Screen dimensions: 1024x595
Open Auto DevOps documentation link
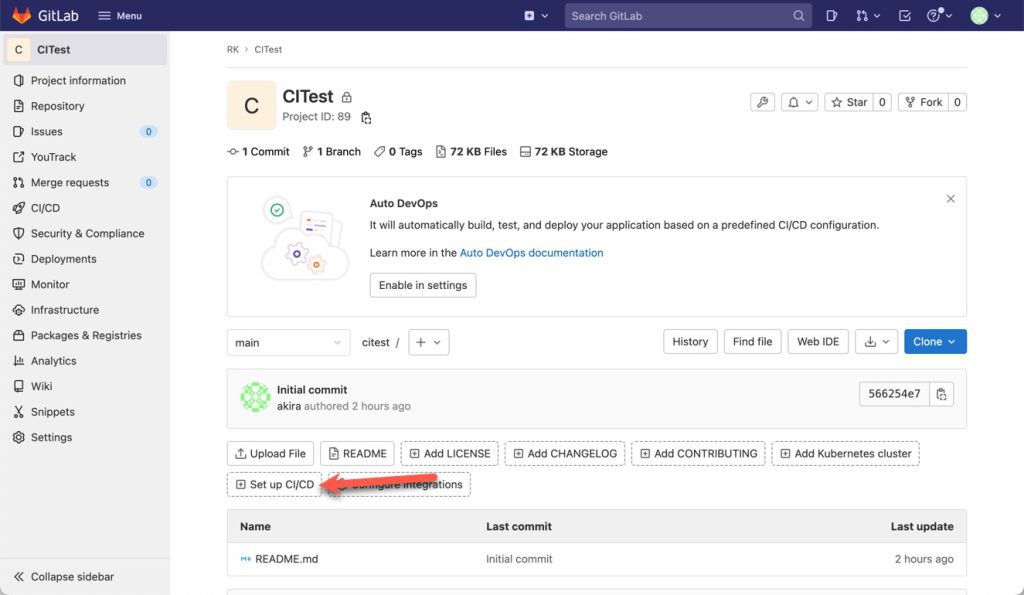click(x=532, y=253)
